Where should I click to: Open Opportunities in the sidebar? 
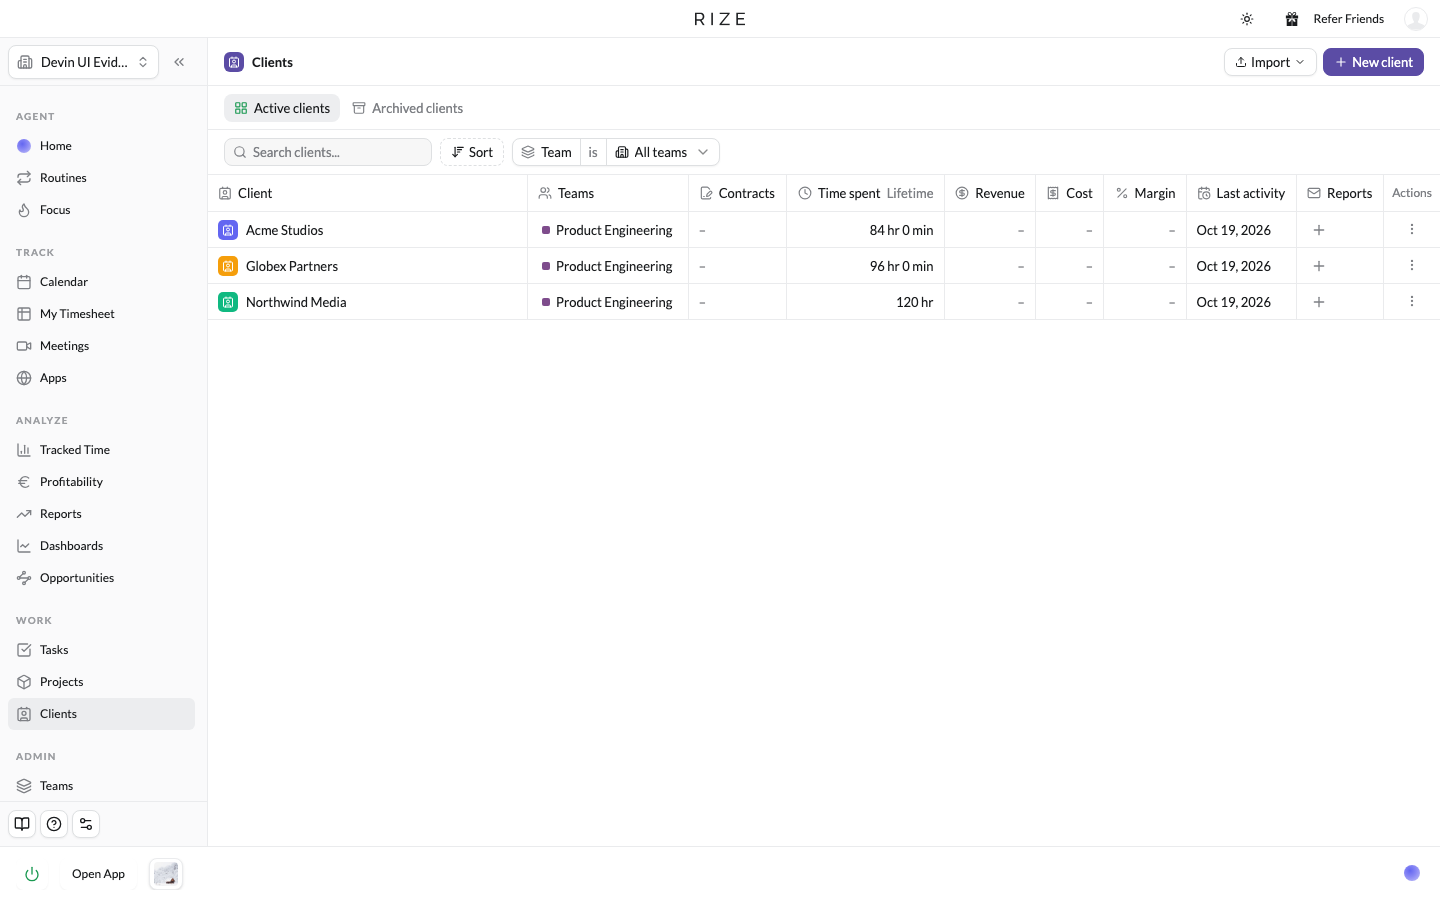pos(101,578)
